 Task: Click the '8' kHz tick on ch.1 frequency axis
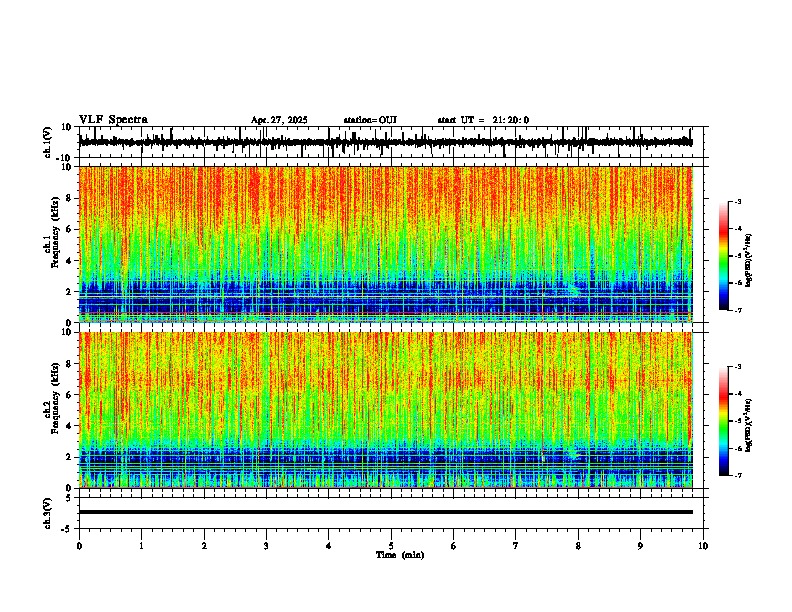coord(69,198)
